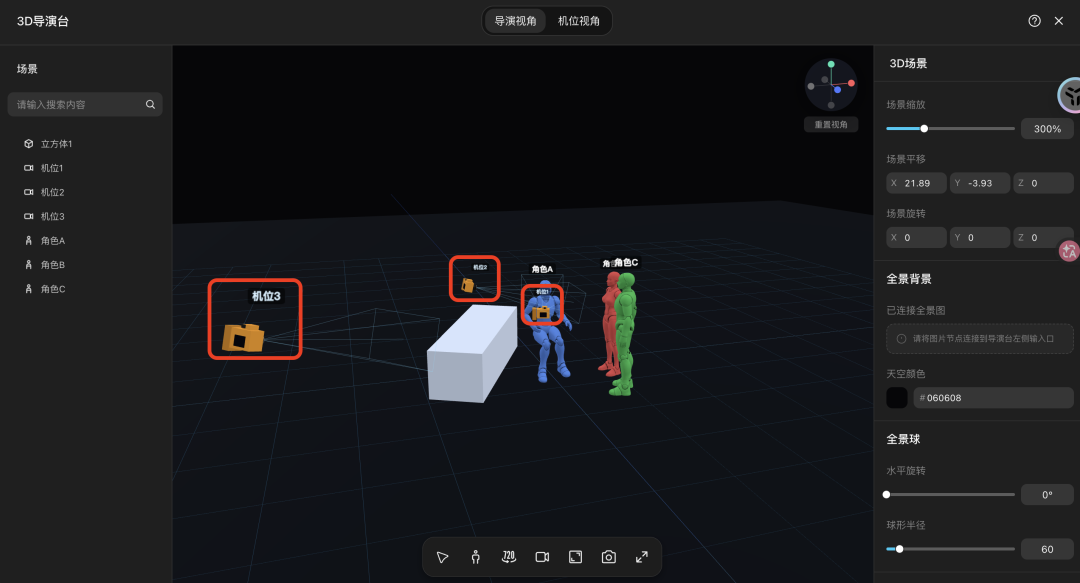Click the scene search input field

(85, 105)
